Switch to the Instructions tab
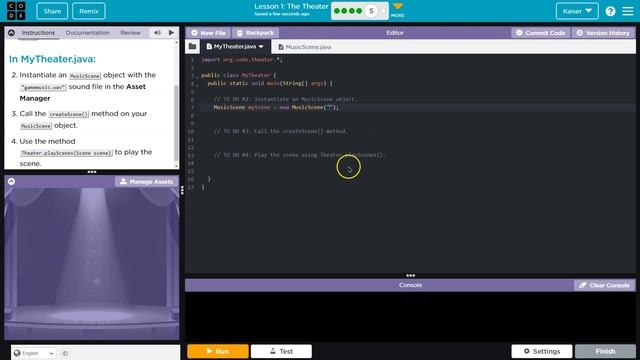This screenshot has width=640, height=360. [38, 33]
